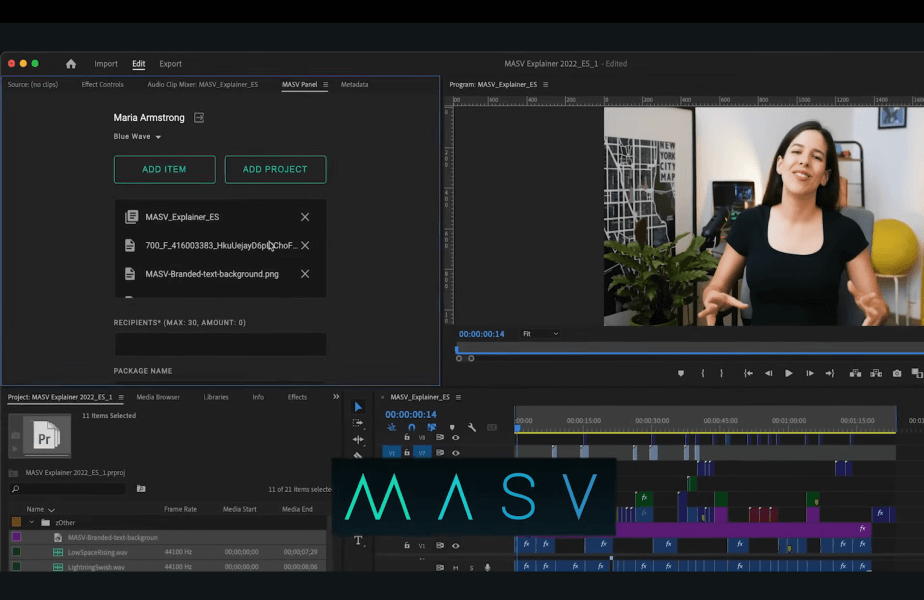924x600 pixels.
Task: Show more panel tabs with double chevron
Action: coord(336,397)
